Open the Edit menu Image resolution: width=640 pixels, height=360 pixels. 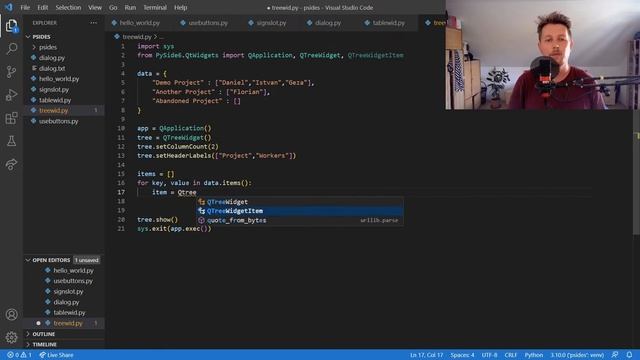[42, 7]
